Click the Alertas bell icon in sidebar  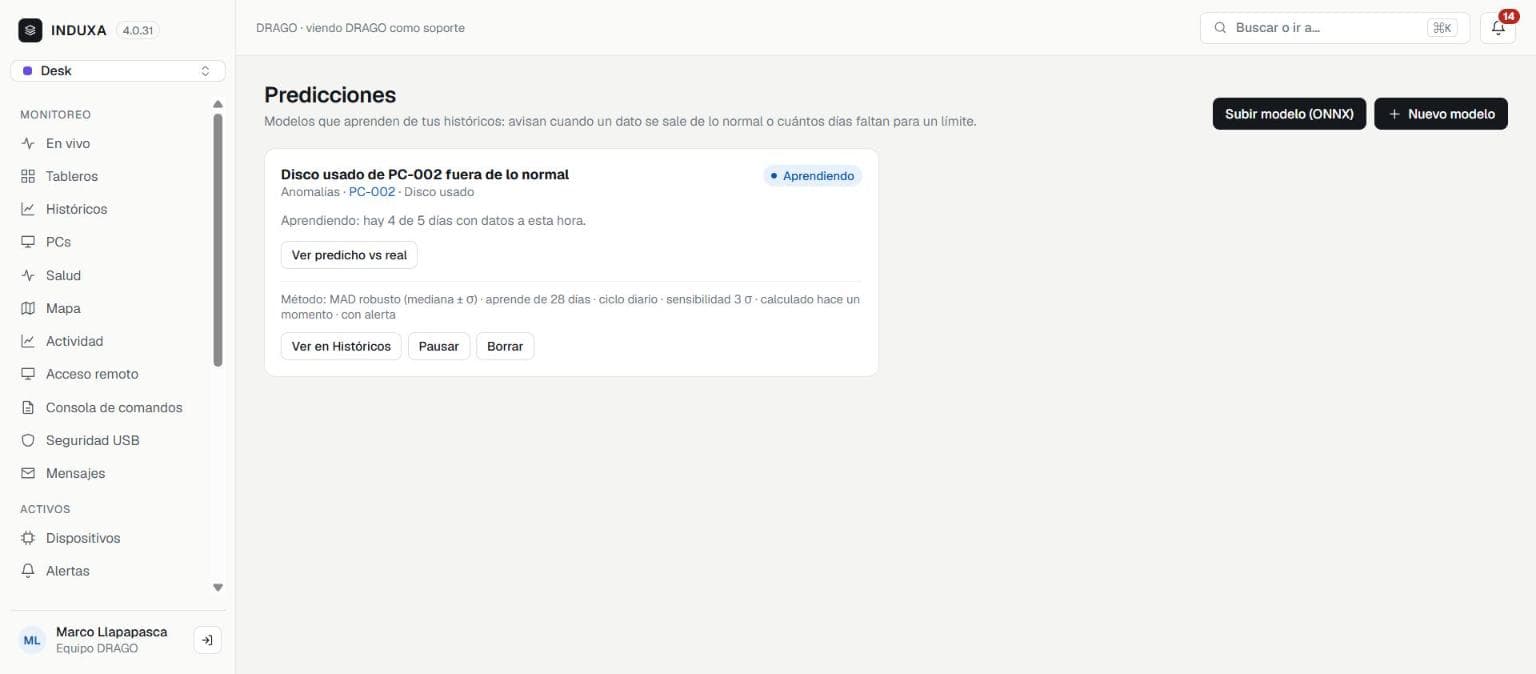coord(28,571)
